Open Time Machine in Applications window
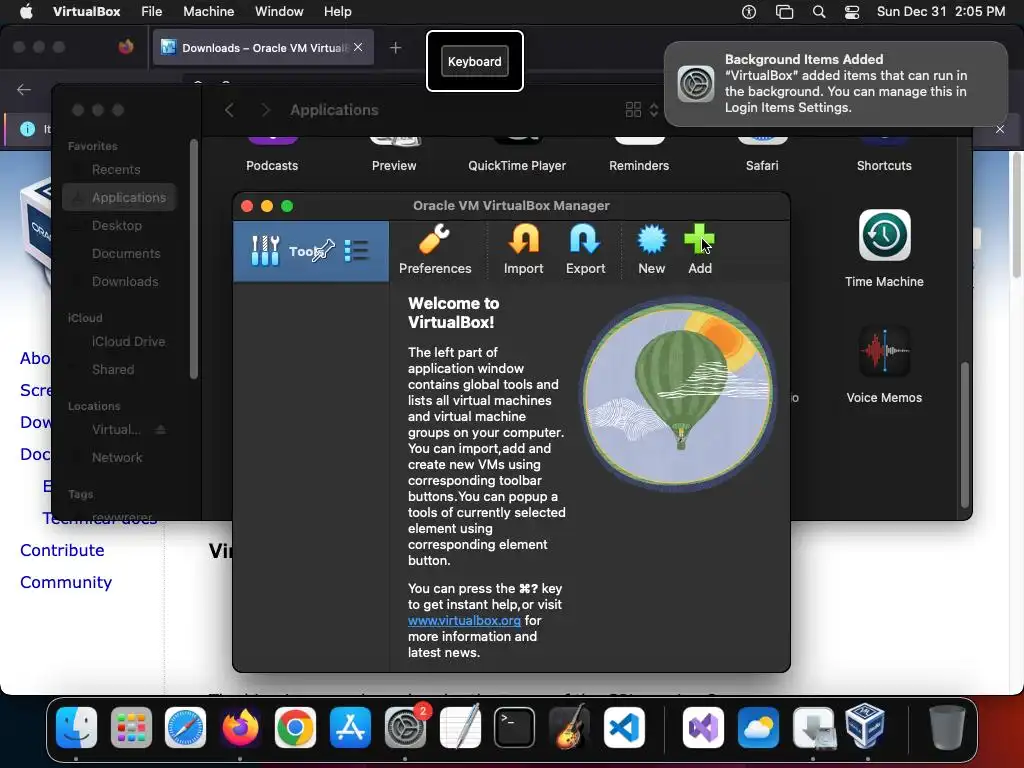This screenshot has height=768, width=1024. (884, 249)
